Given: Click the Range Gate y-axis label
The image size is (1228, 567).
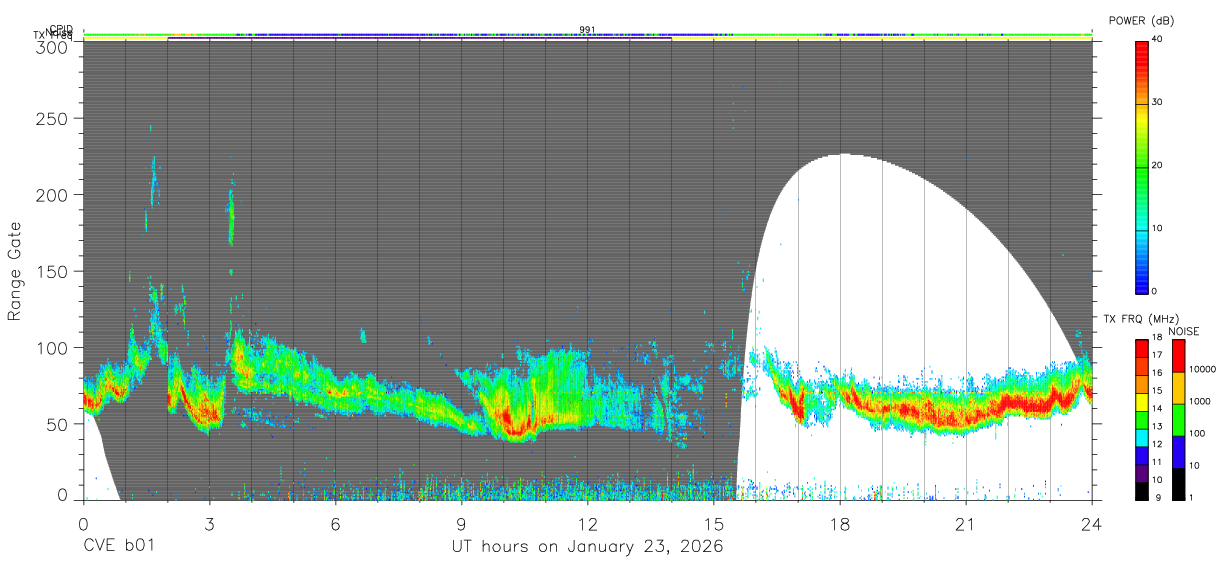Looking at the screenshot, I should click(x=15, y=271).
